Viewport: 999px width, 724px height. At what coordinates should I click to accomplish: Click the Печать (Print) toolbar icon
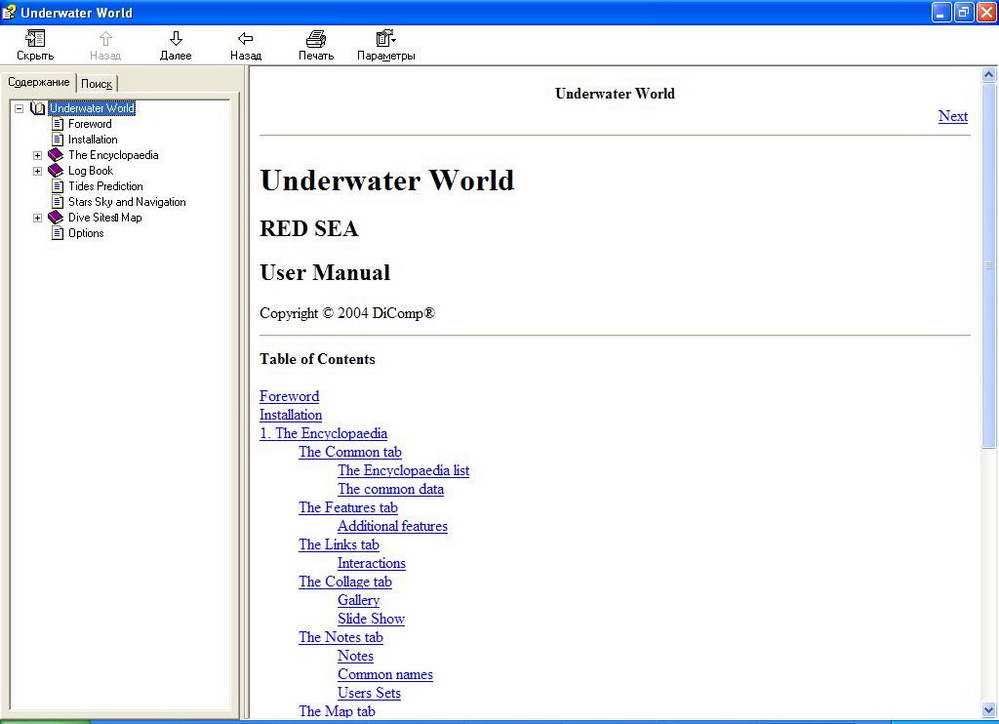pos(316,39)
